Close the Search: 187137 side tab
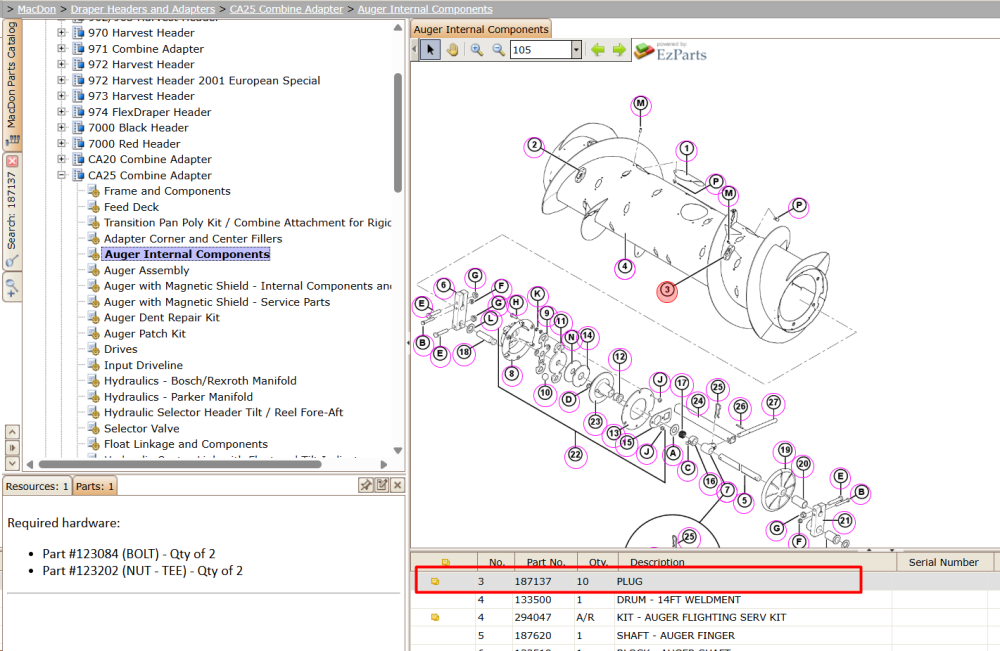The height and width of the screenshot is (651, 1000). (x=12, y=161)
